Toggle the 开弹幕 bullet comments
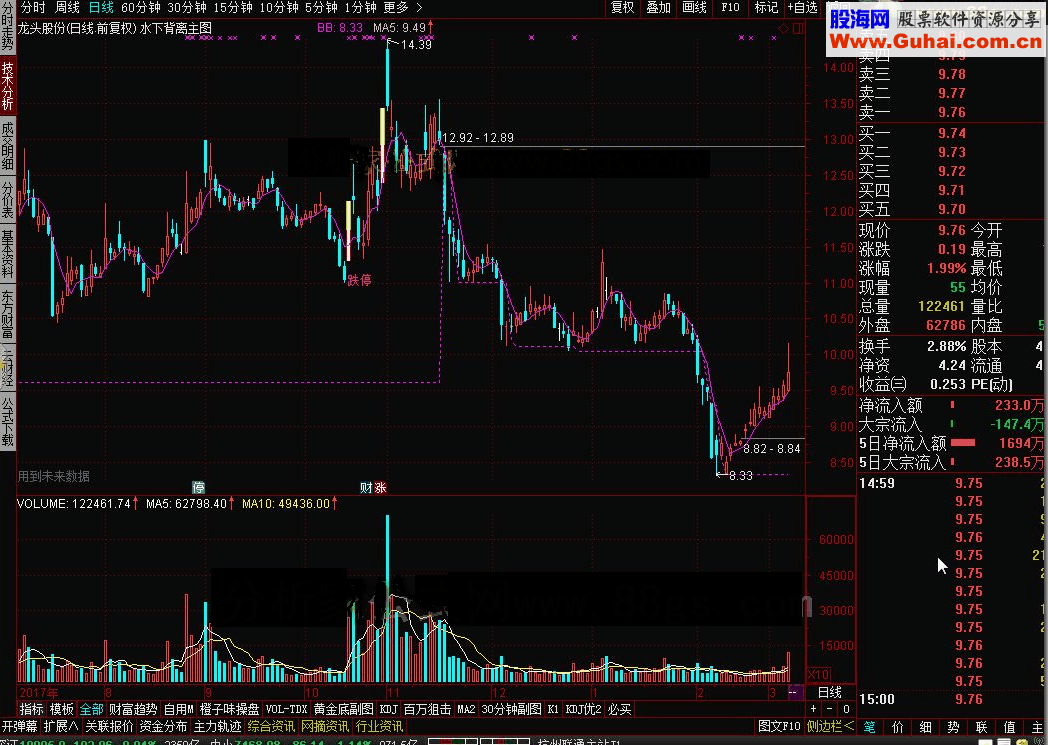The image size is (1048, 745). 19,726
